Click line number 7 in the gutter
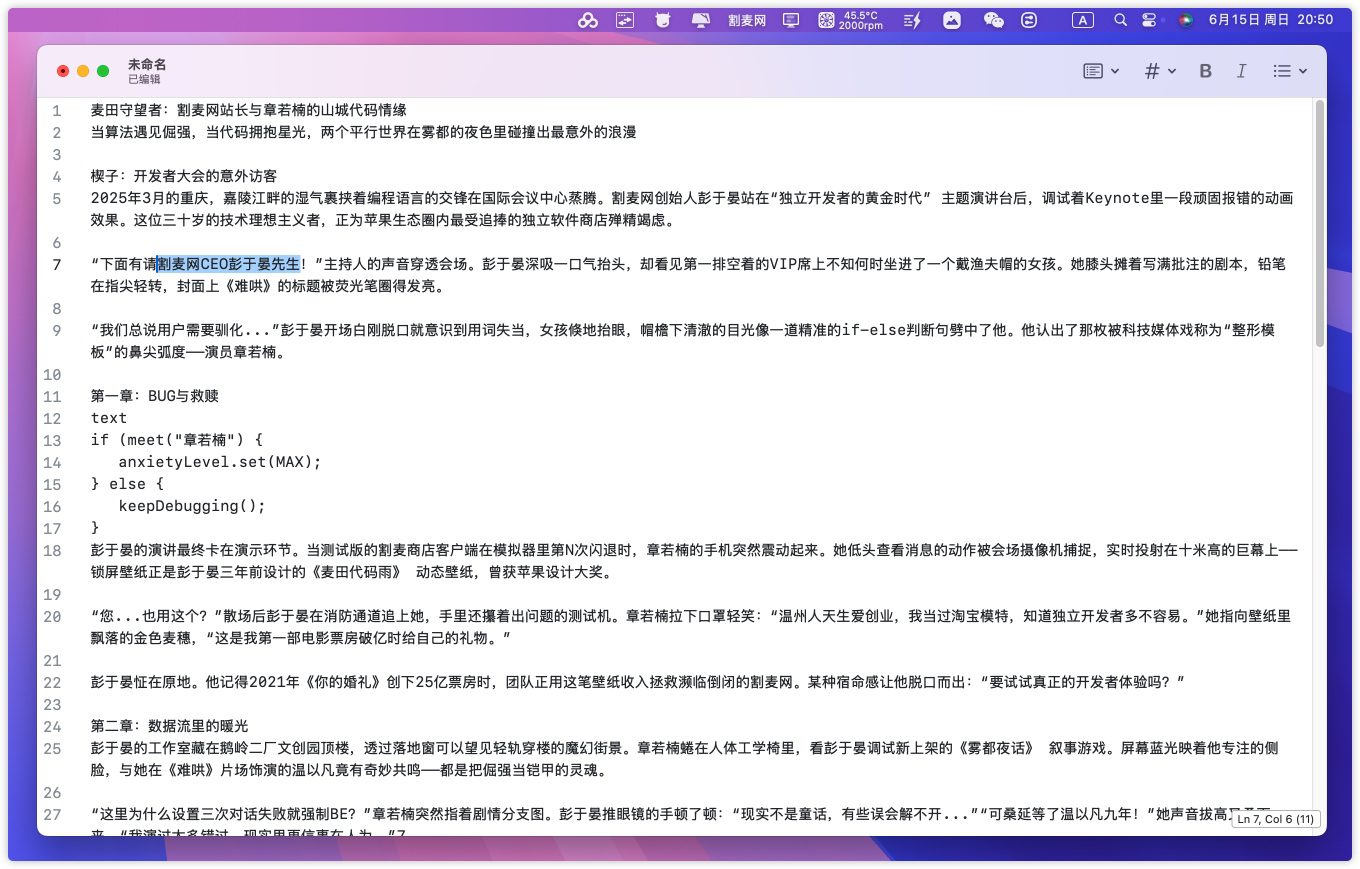This screenshot has height=869, width=1360. point(57,264)
